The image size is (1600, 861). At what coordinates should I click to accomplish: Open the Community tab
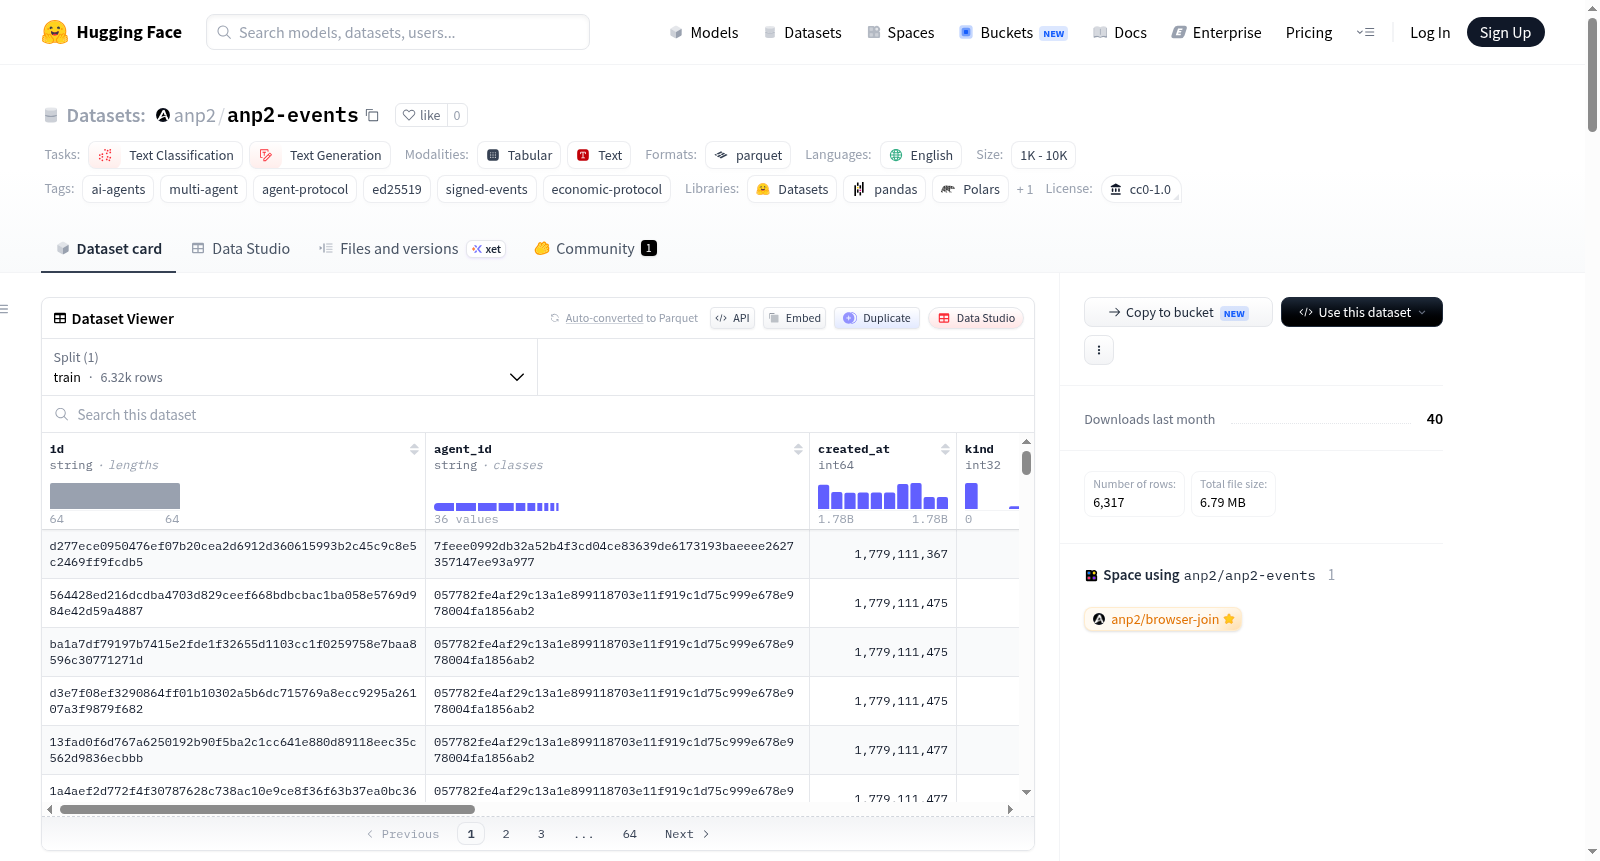(596, 249)
